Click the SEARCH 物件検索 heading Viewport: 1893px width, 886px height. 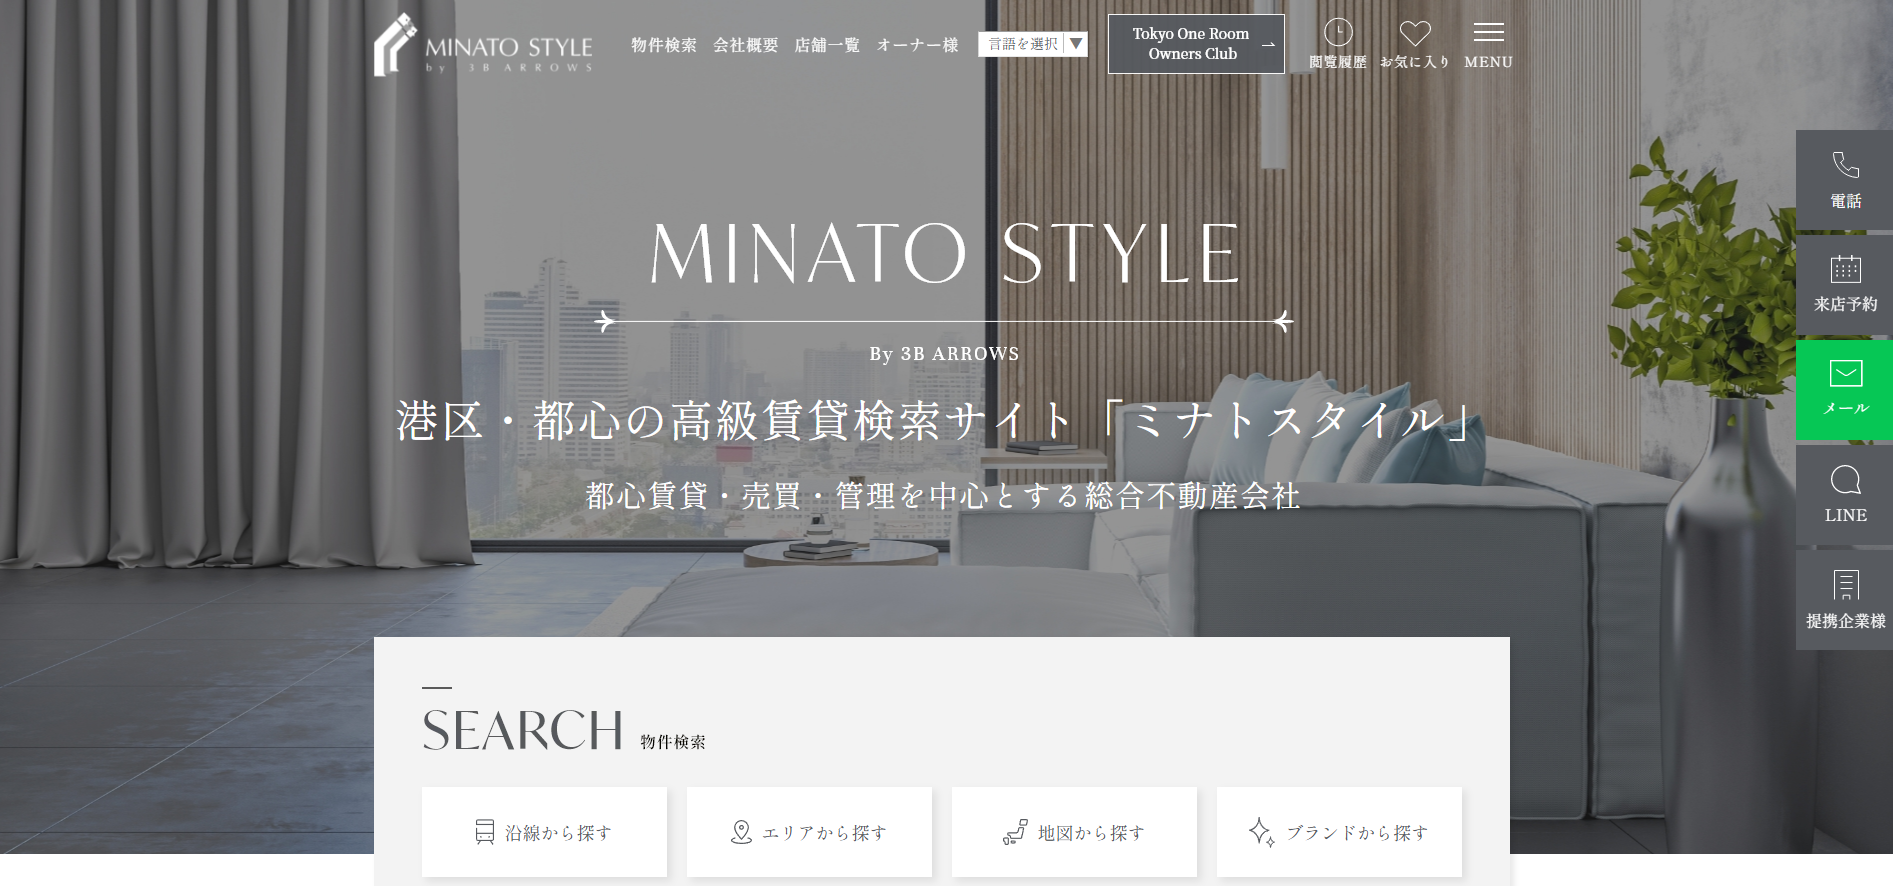click(x=564, y=731)
